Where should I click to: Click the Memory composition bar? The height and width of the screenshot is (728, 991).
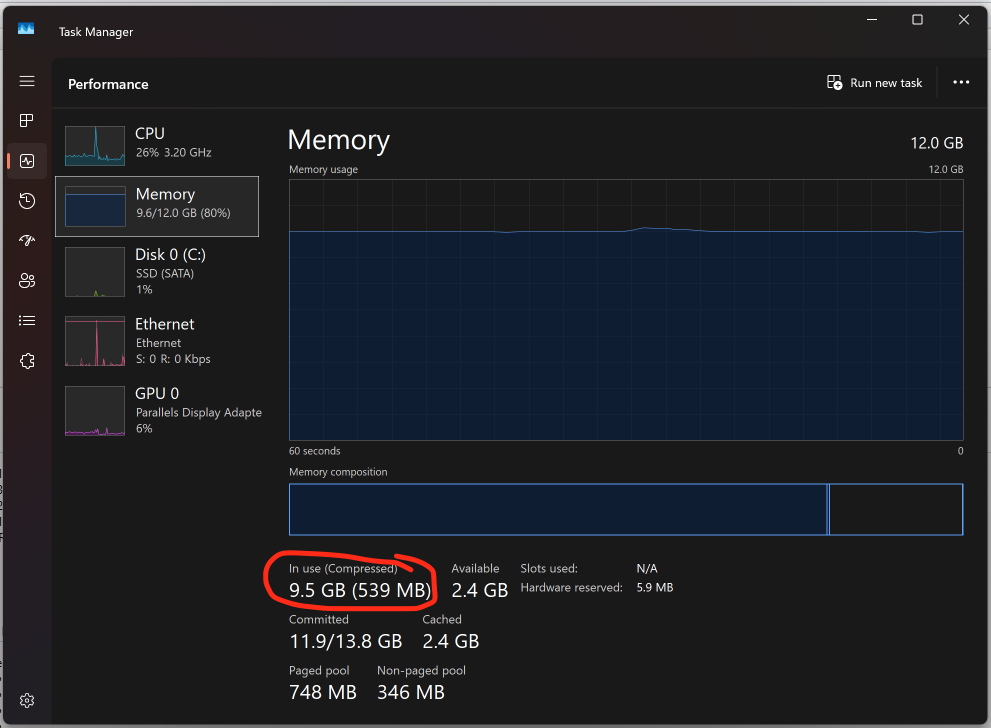[x=626, y=509]
